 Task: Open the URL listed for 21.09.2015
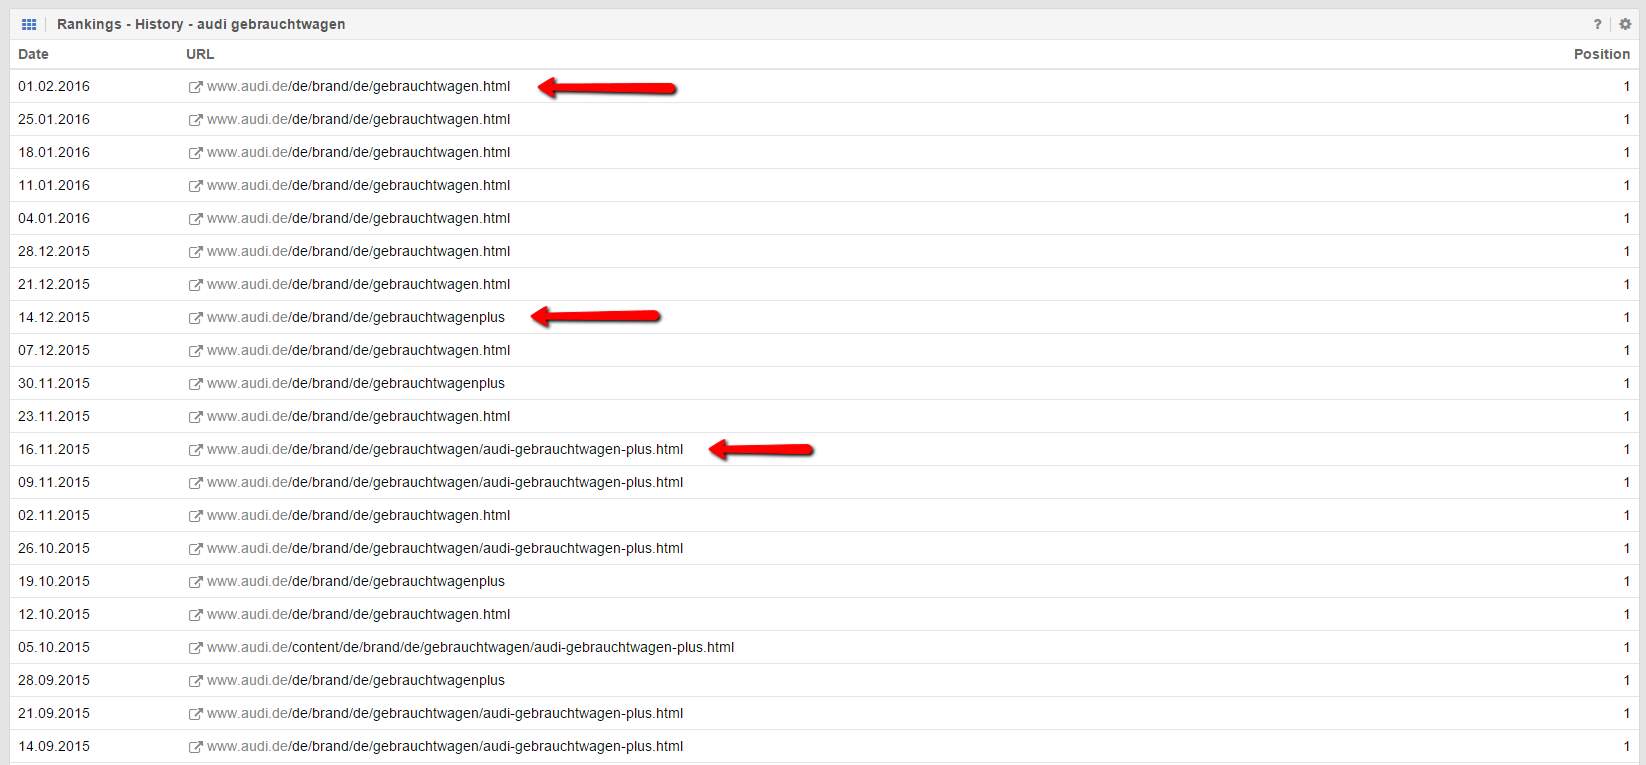click(445, 713)
